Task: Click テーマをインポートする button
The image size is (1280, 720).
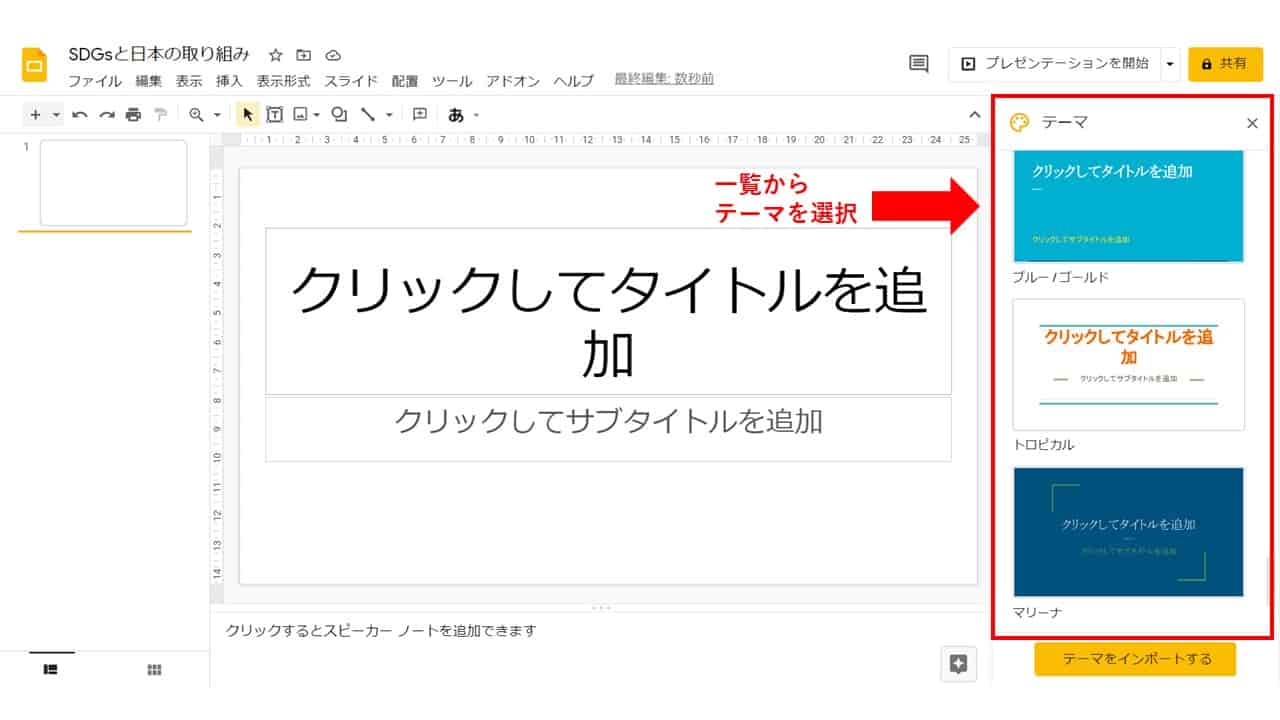Action: [x=1135, y=659]
